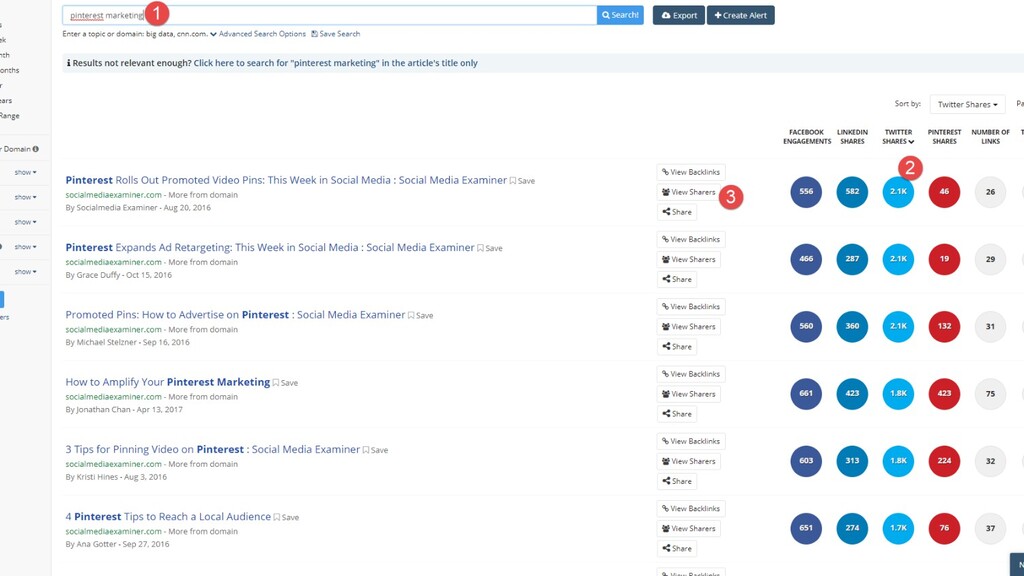Open 'How to Amplify Your Pinterest Marketing' article

[167, 382]
